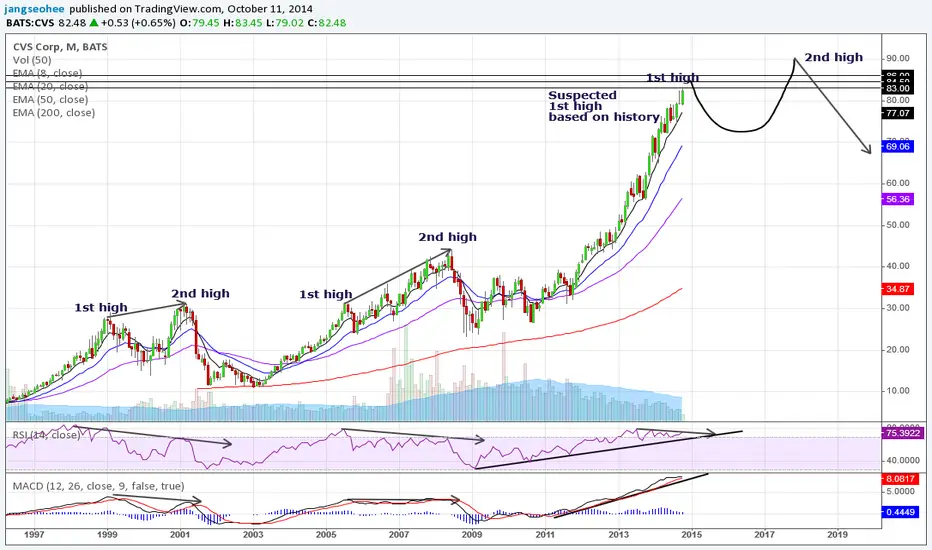Click the 5.0000 MACD axis label
The image size is (932, 550).
(900, 492)
